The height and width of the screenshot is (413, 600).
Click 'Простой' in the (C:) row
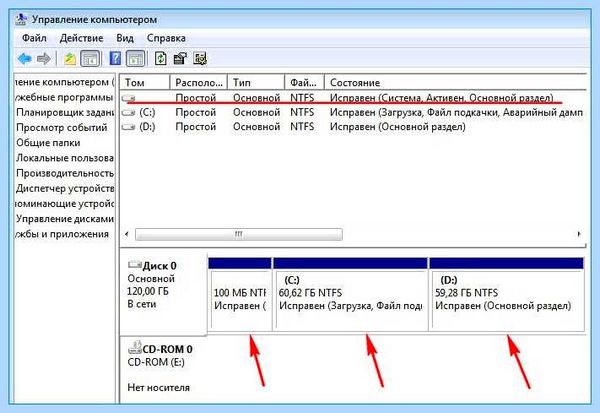196,113
